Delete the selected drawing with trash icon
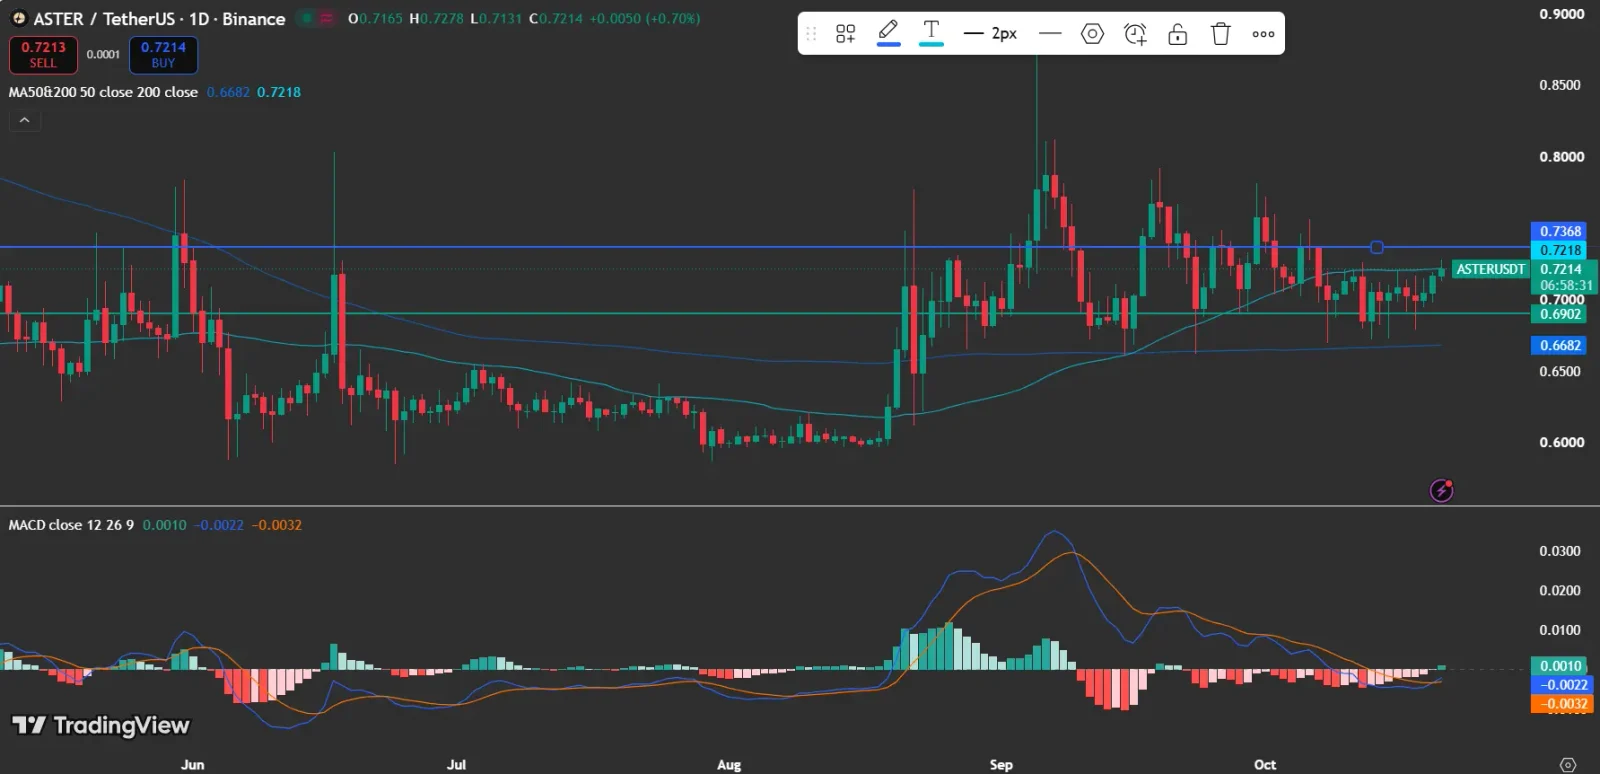This screenshot has width=1600, height=774. [x=1221, y=34]
